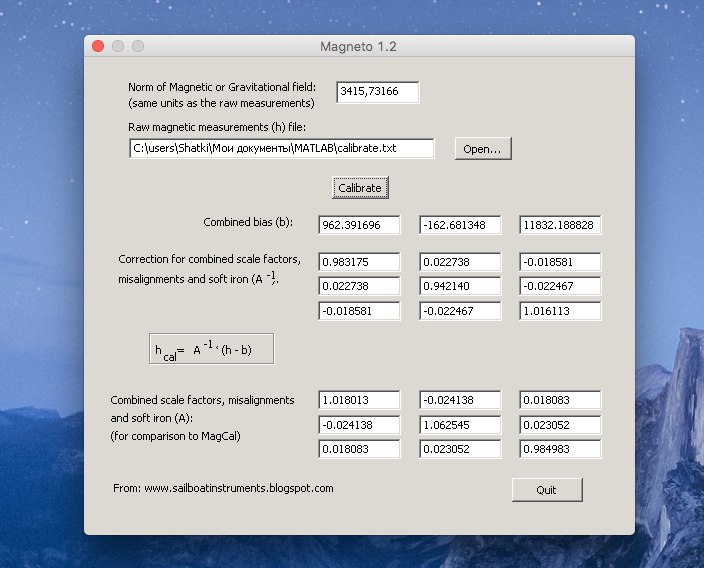
Task: Select bias field showing -162.681348
Action: pyautogui.click(x=459, y=225)
